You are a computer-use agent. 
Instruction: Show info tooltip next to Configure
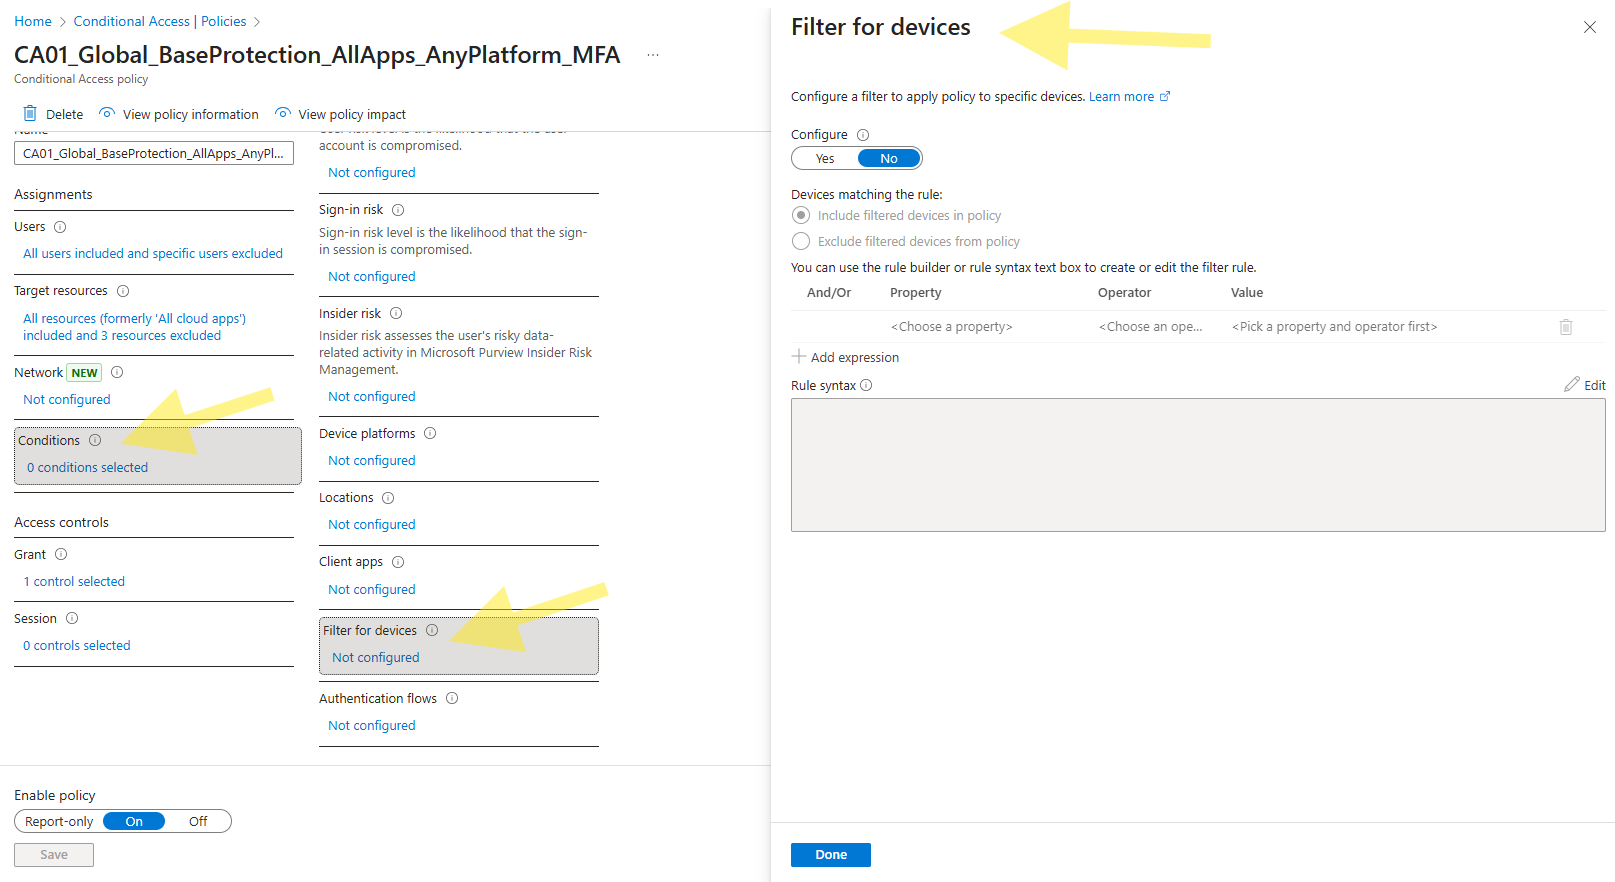(x=863, y=135)
